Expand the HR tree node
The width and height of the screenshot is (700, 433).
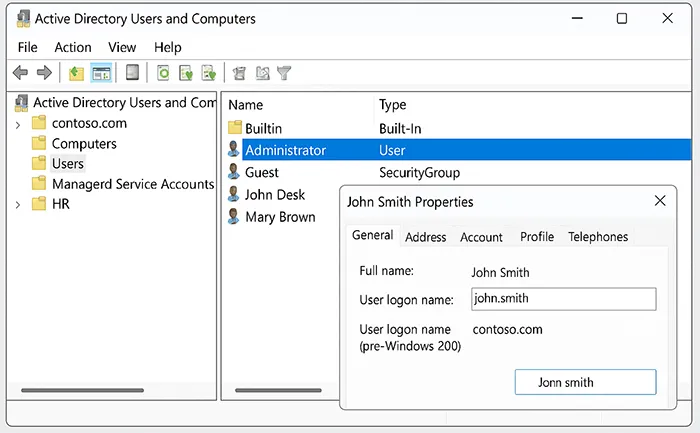click(x=18, y=204)
